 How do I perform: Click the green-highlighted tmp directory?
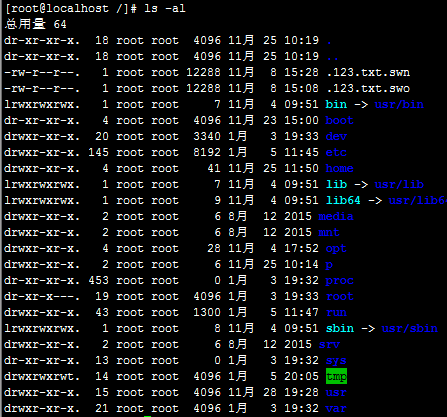pos(336,376)
